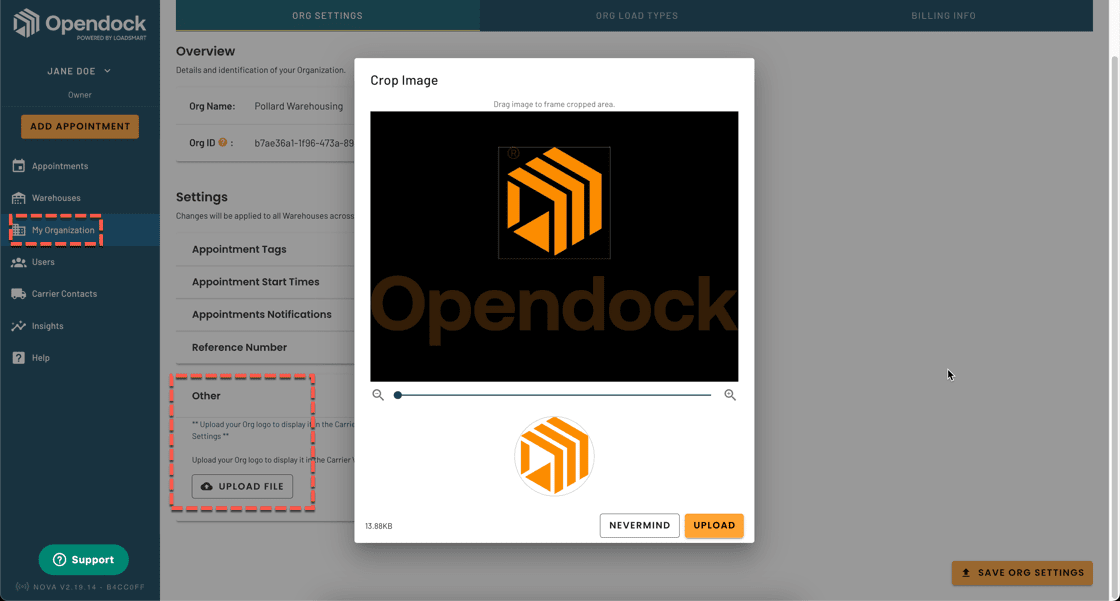
Task: Select My Organization in sidebar
Action: [x=63, y=230]
